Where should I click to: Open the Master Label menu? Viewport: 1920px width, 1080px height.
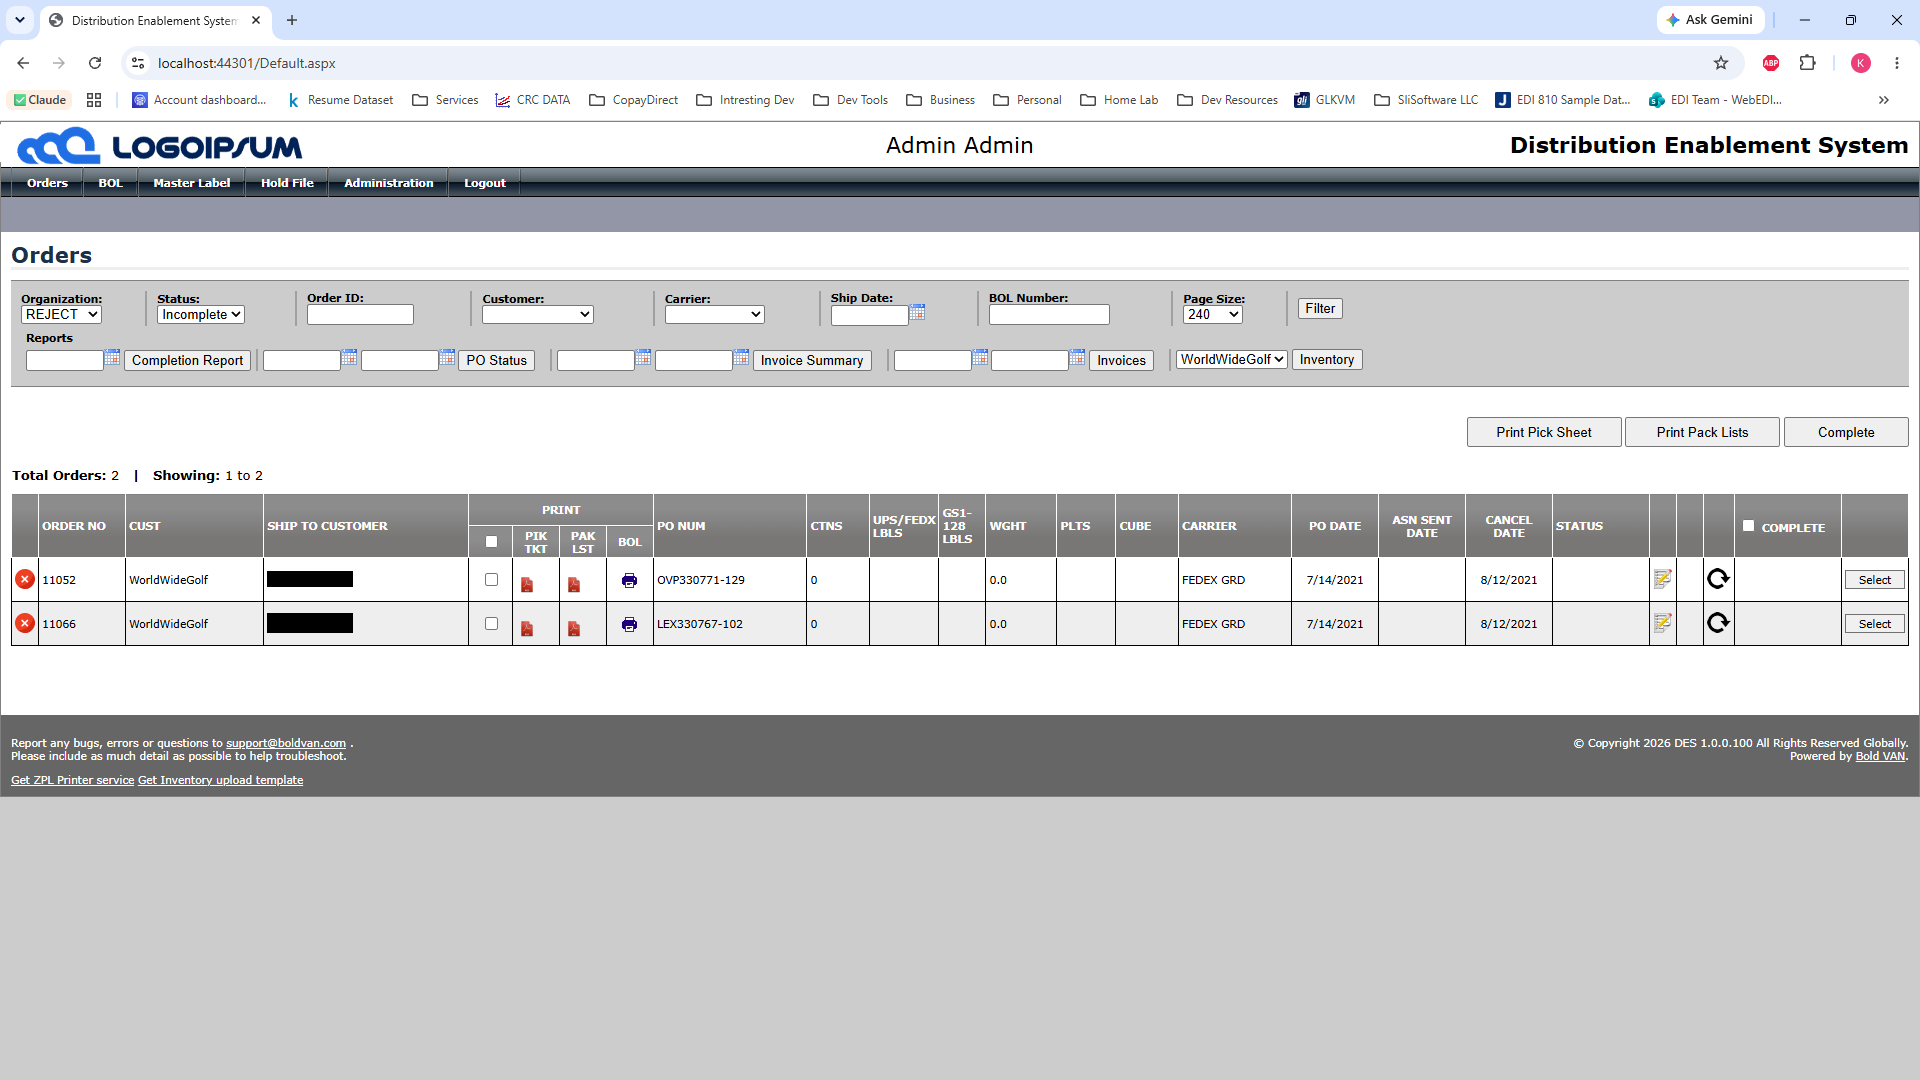pos(192,183)
